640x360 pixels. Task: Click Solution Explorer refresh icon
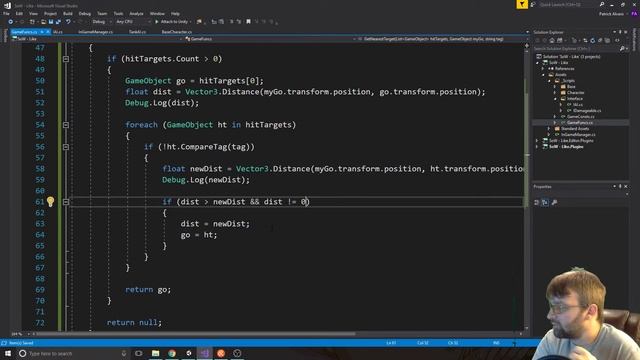(593, 40)
